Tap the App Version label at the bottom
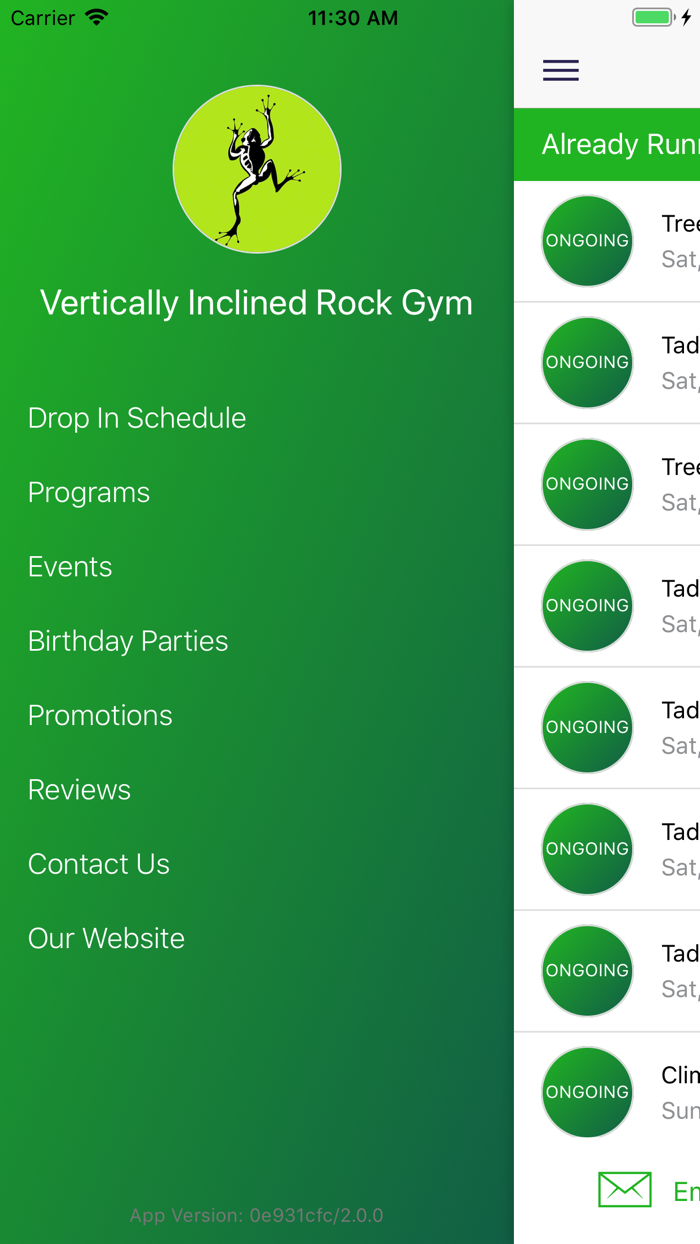Screen dimensions: 700x1244 click(257, 1215)
